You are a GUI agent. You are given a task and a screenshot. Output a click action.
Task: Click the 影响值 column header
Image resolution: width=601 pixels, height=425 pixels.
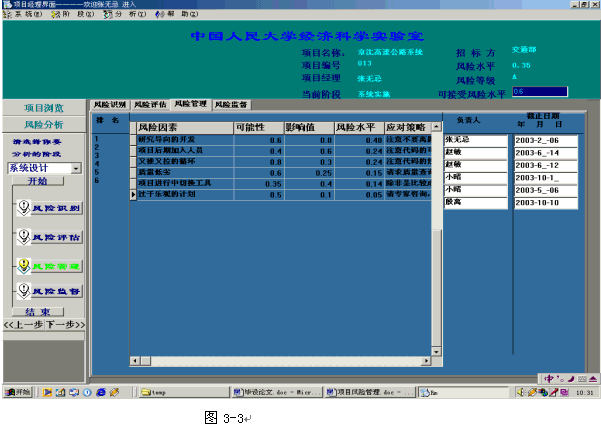click(x=309, y=128)
